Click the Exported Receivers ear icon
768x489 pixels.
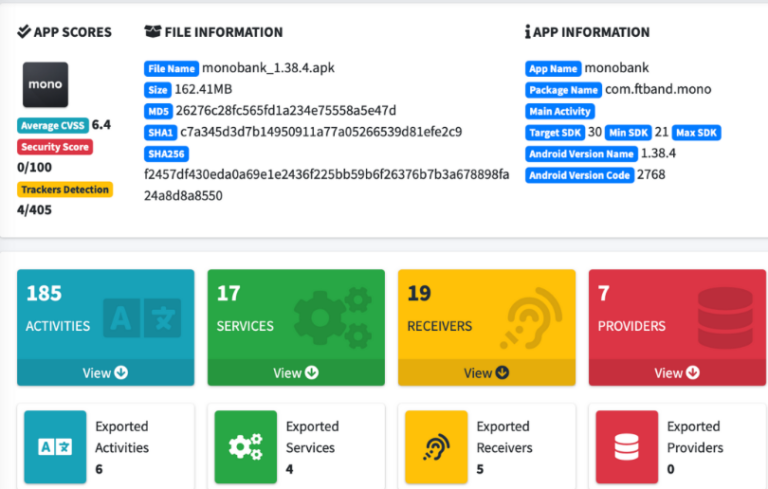coord(436,447)
